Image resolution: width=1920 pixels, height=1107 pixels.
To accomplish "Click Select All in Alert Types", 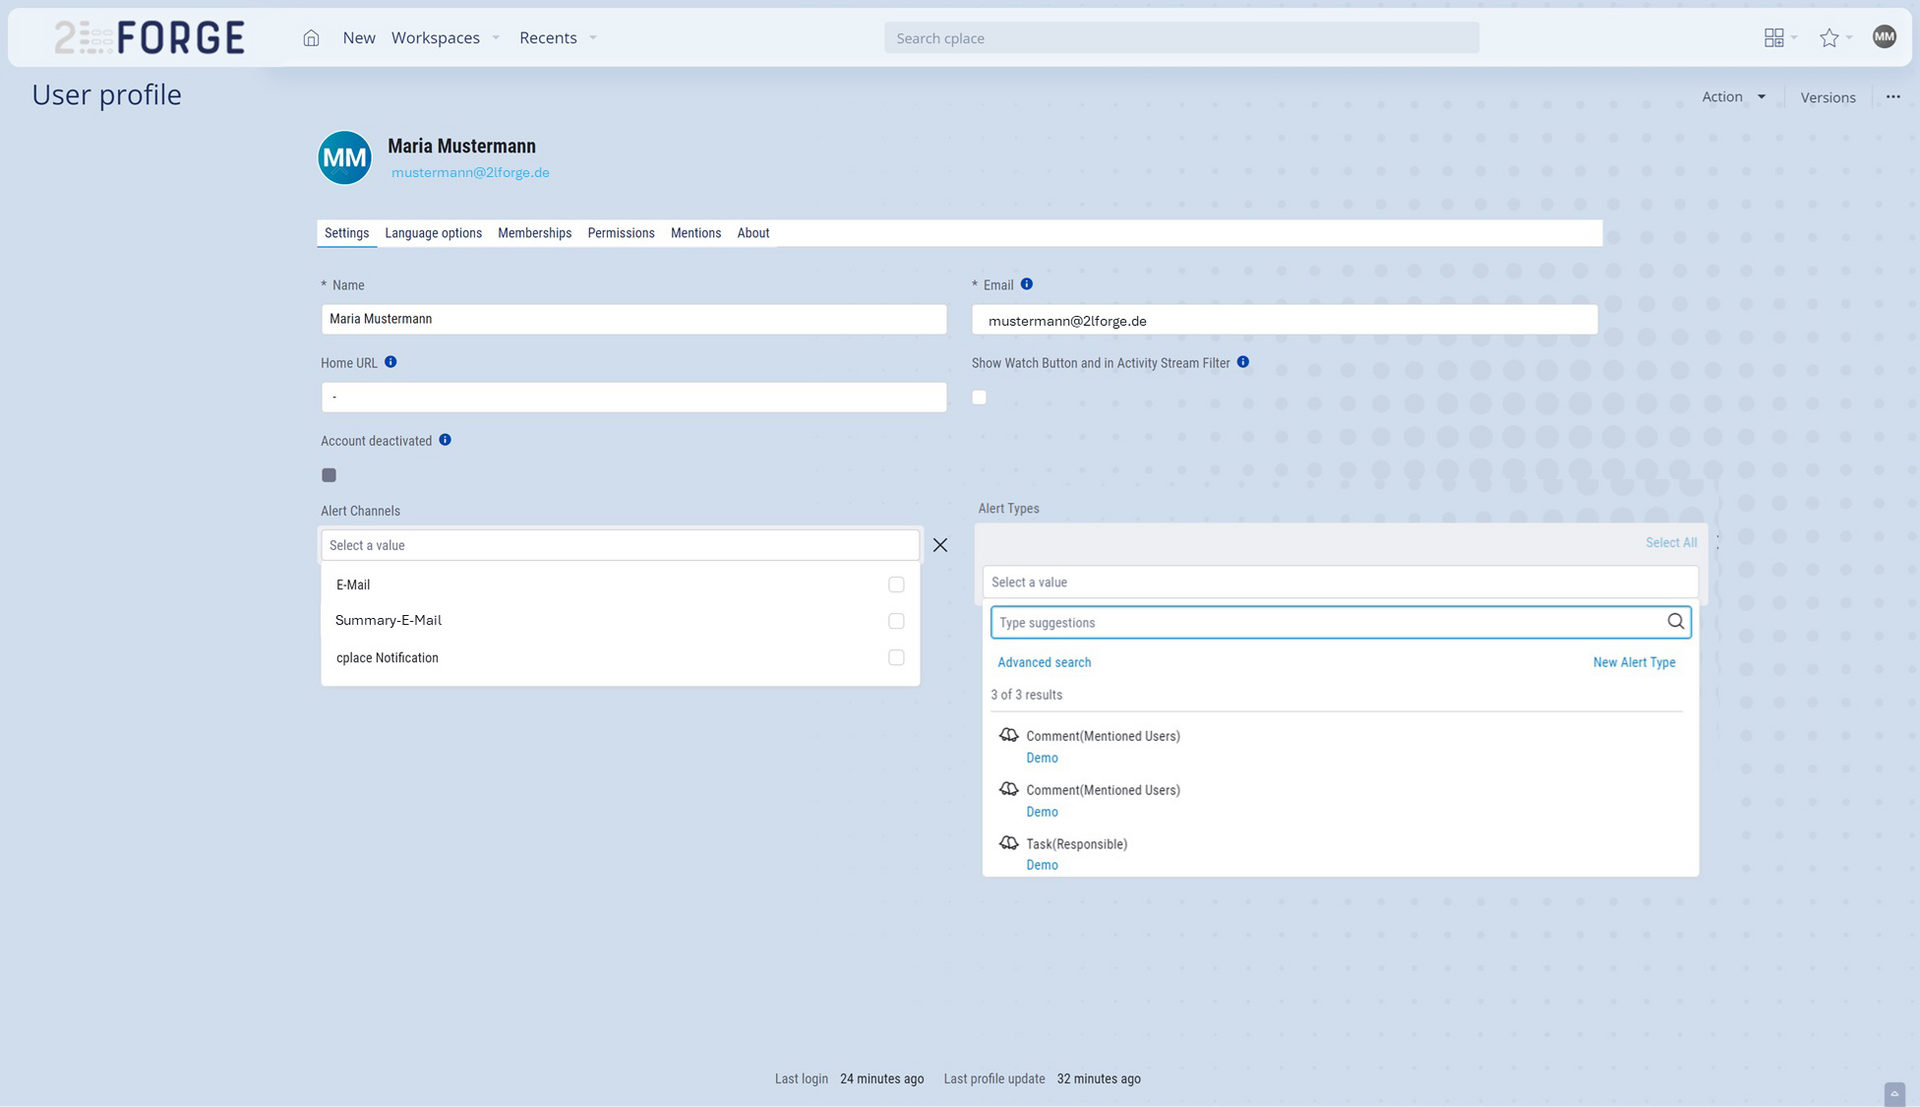I will (1670, 543).
